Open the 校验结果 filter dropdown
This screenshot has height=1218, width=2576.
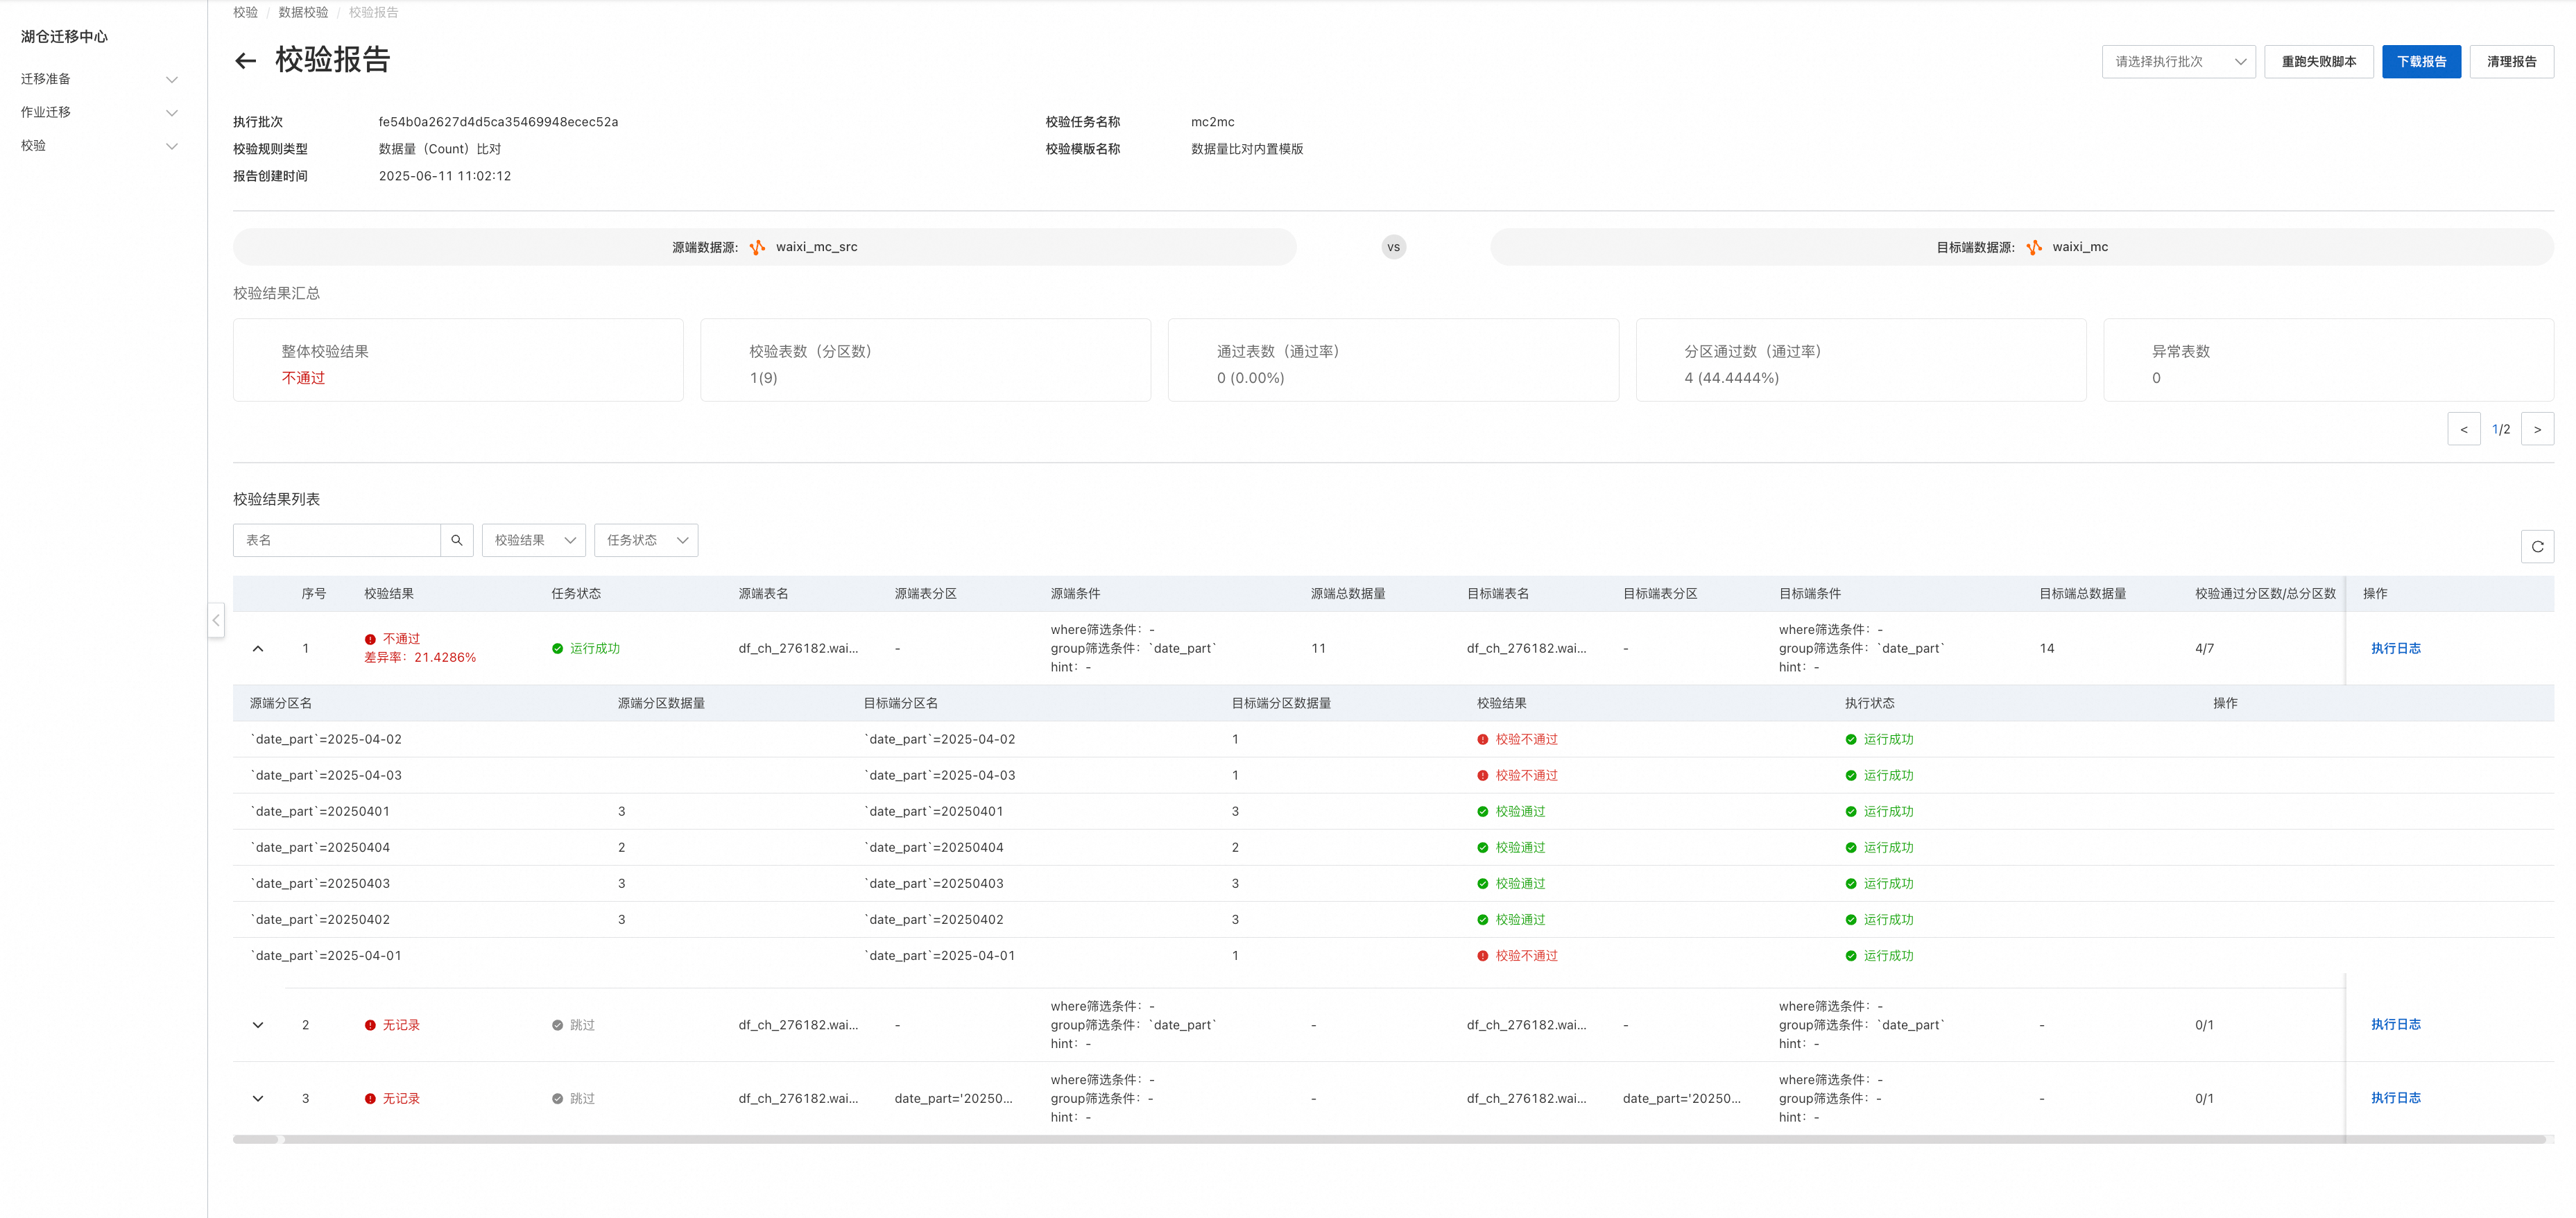click(x=534, y=540)
